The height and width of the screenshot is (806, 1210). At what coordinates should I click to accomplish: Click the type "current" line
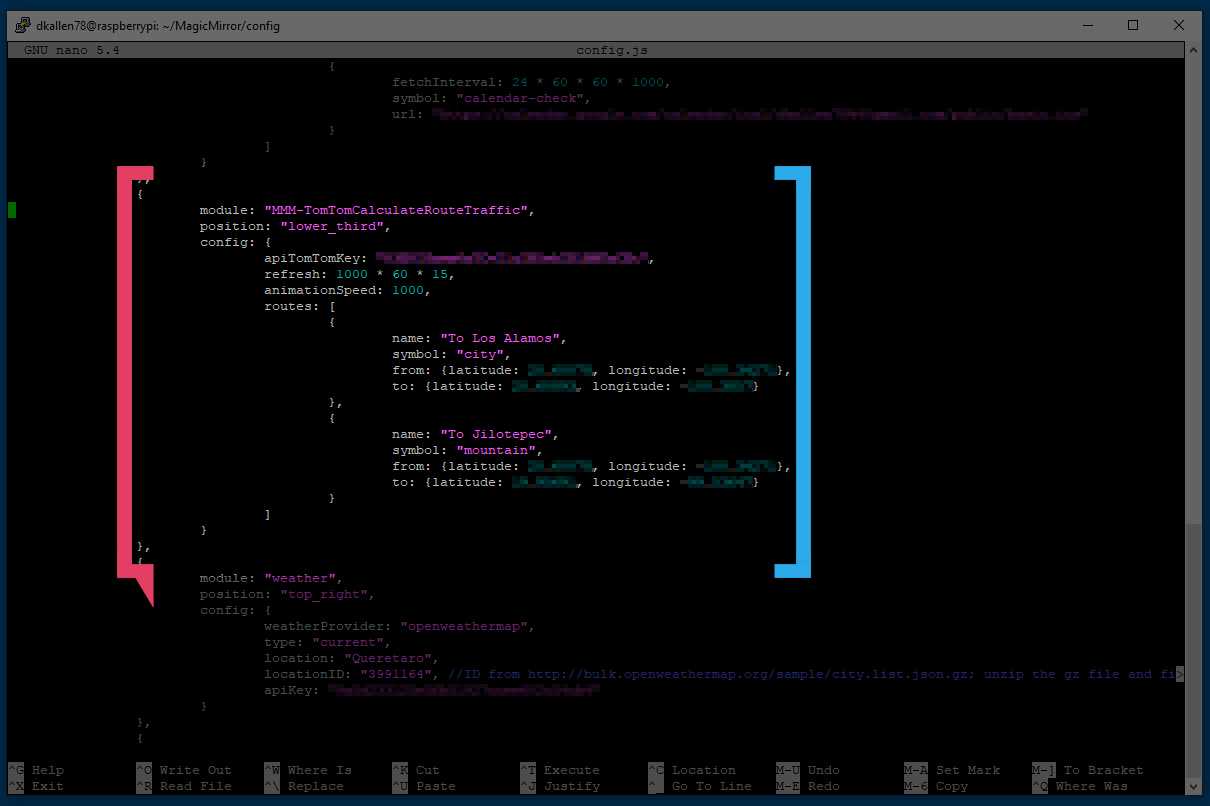coord(328,642)
